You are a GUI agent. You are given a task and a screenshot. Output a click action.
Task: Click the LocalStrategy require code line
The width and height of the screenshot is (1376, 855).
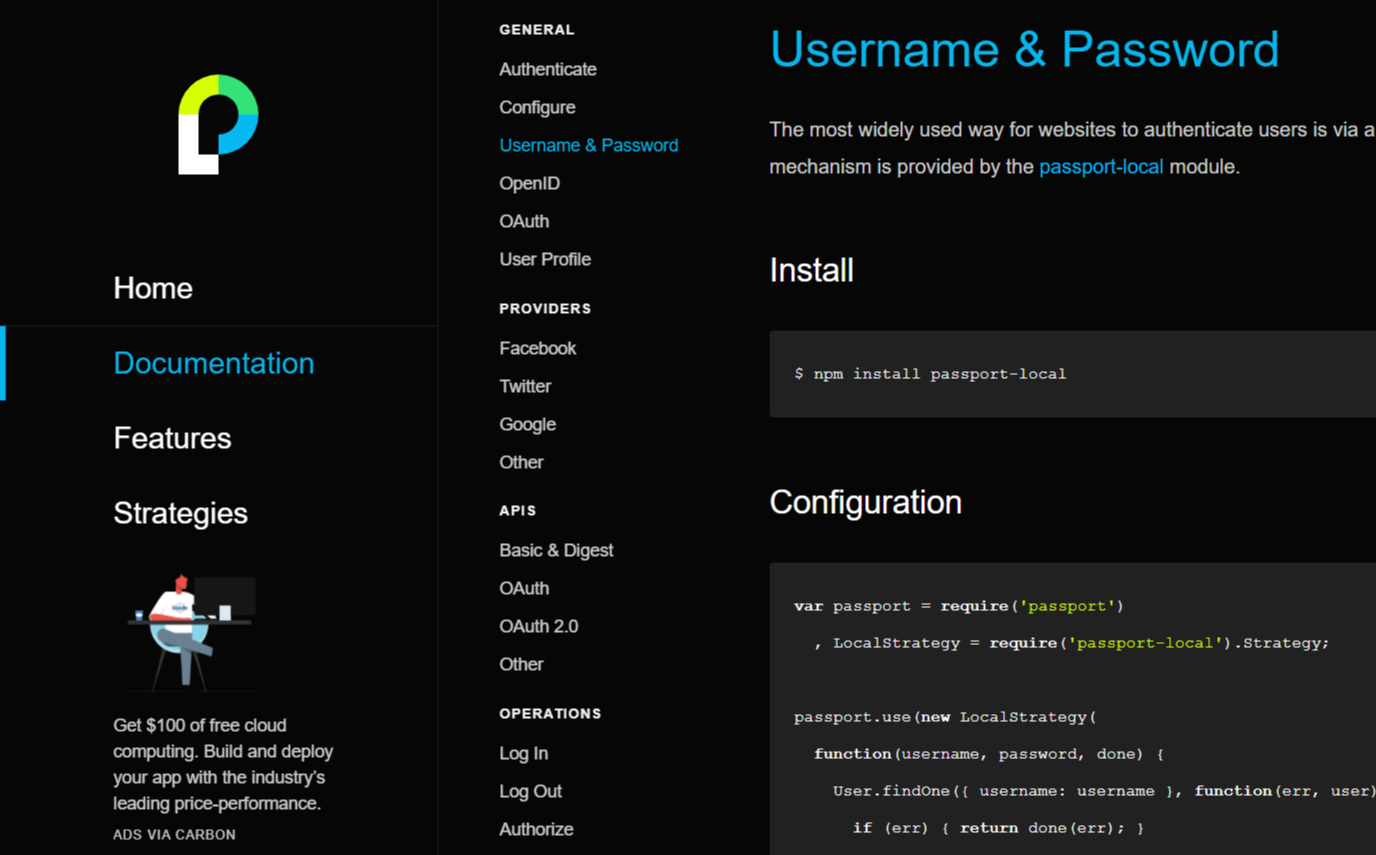click(x=1072, y=643)
